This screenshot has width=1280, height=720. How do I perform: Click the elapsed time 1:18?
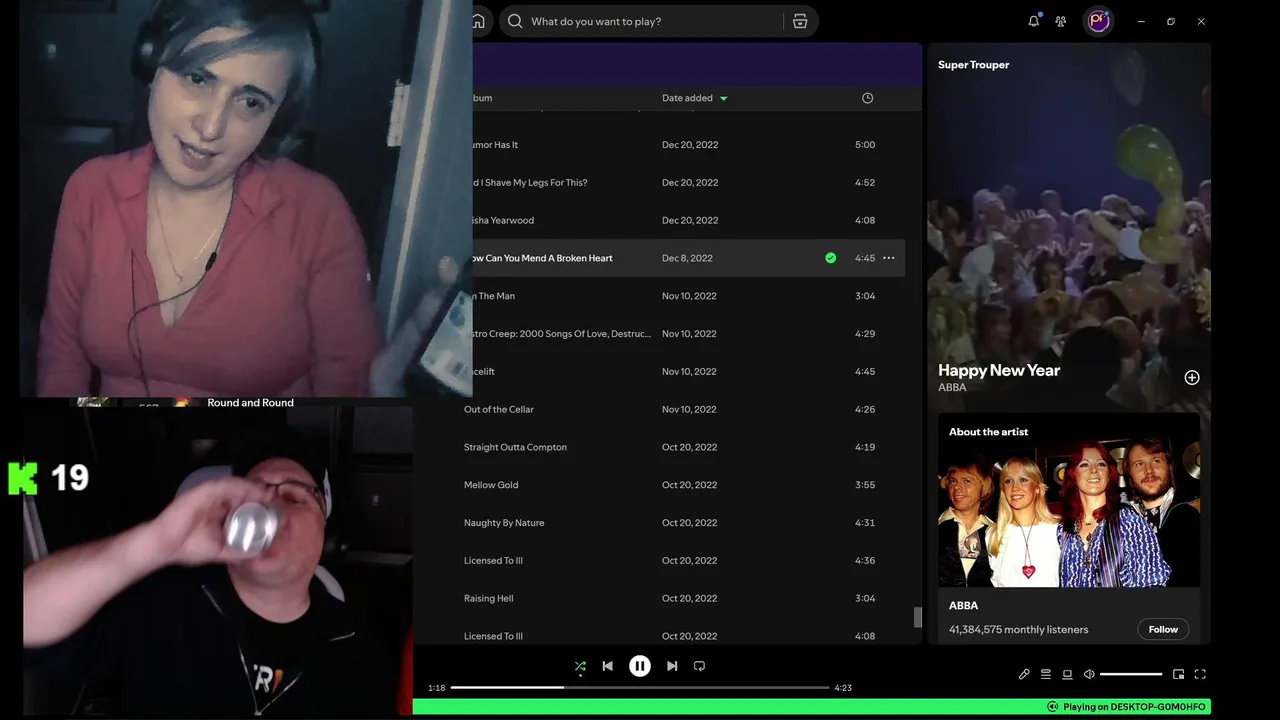pos(436,688)
